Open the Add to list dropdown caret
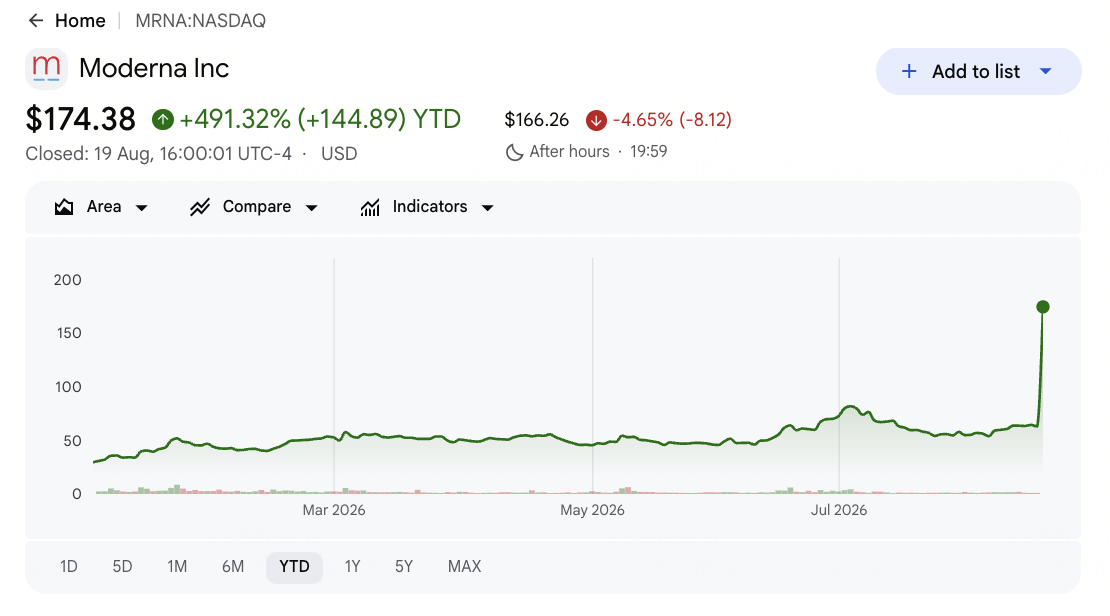Viewport: 1110px width, 616px height. pos(1046,71)
